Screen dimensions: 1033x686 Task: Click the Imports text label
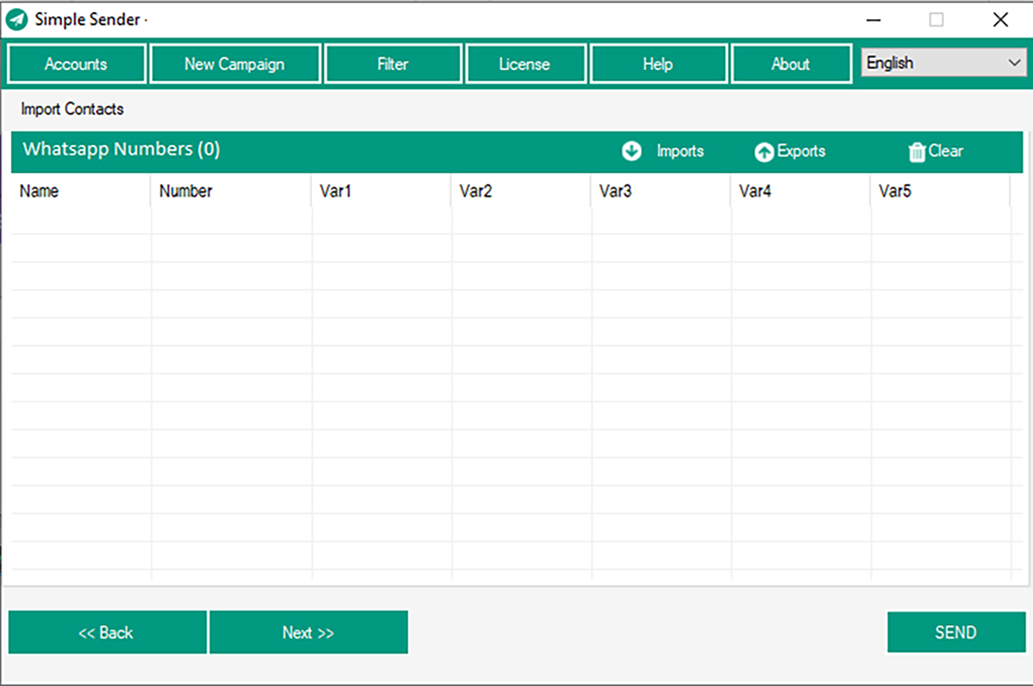[680, 151]
